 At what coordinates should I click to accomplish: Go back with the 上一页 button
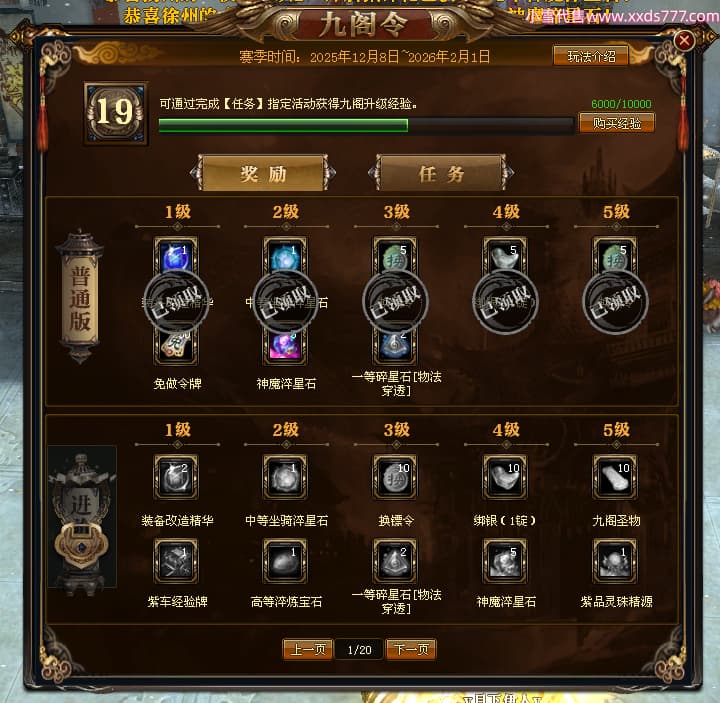click(308, 649)
